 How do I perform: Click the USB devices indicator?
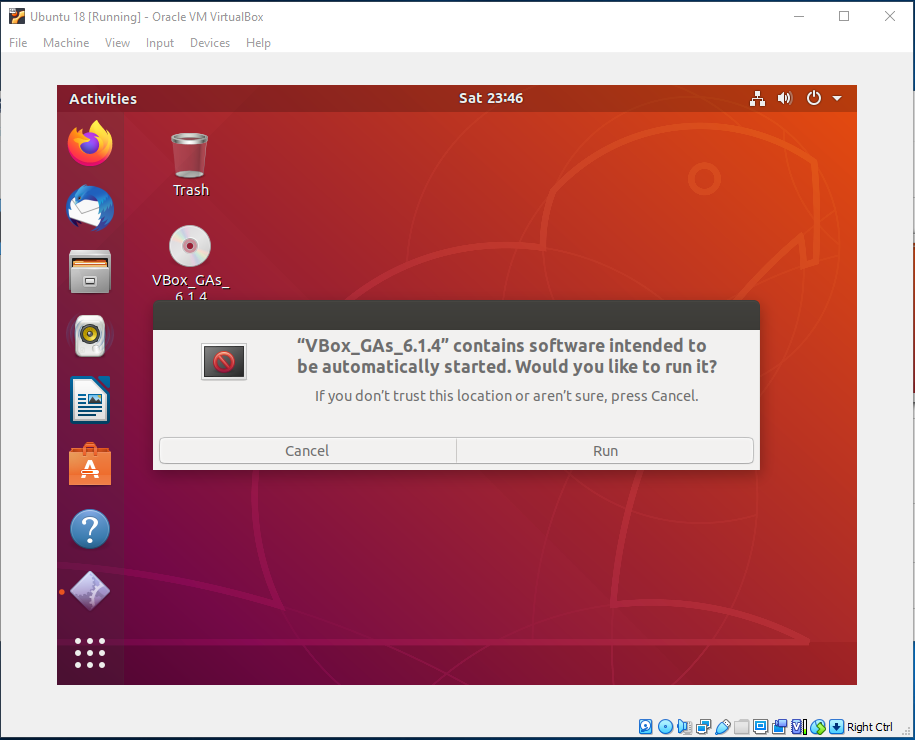722,727
